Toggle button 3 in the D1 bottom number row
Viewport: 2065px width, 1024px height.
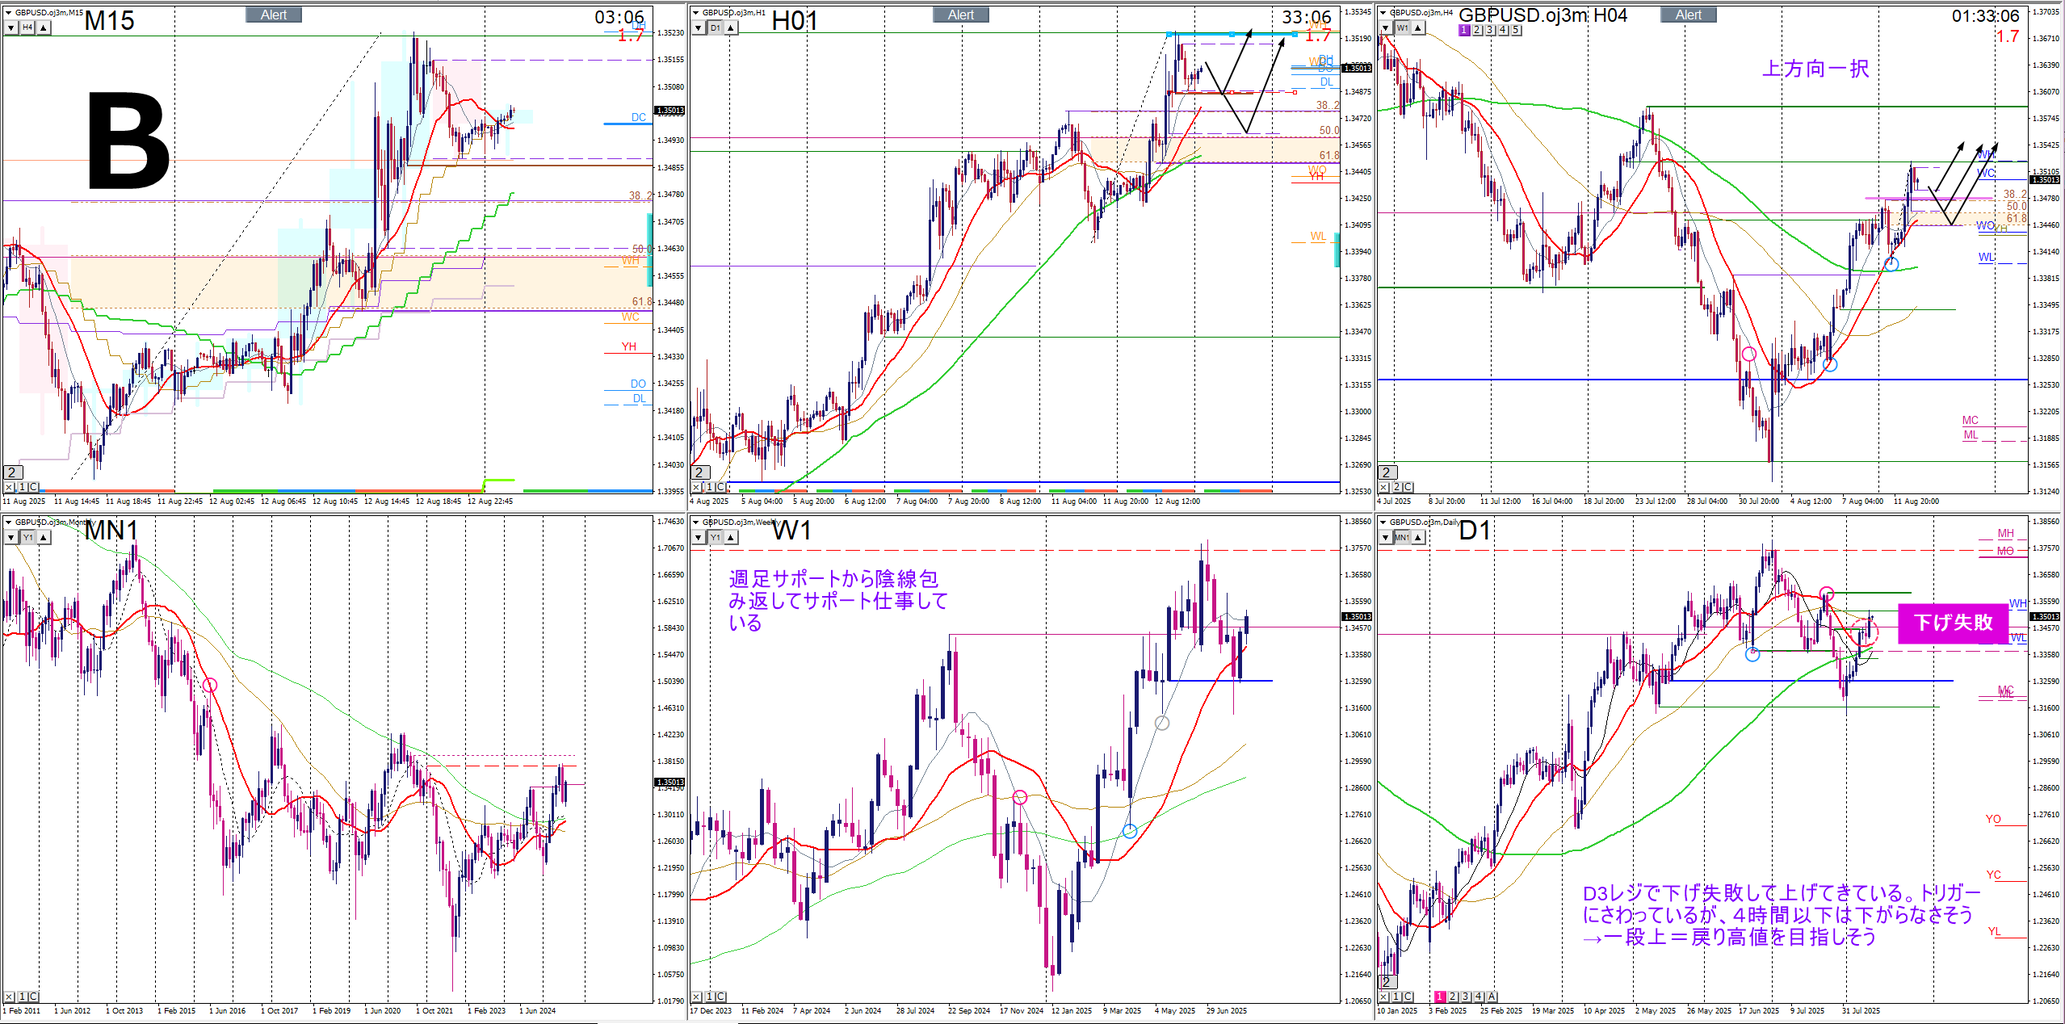pyautogui.click(x=1466, y=997)
